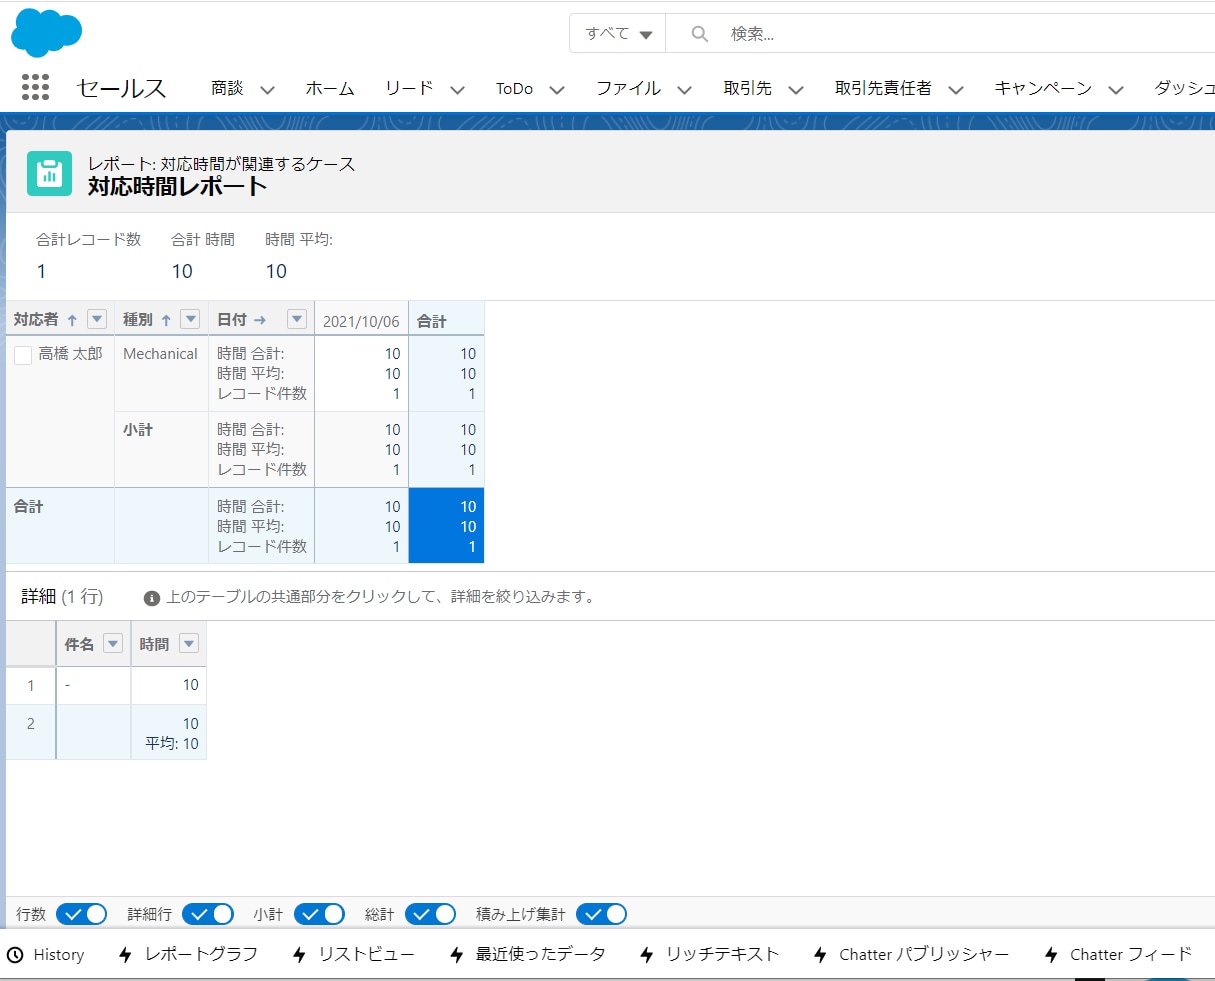The width and height of the screenshot is (1215, 981).
Task: Click the 対応時間レポート report title
Action: coord(177,186)
